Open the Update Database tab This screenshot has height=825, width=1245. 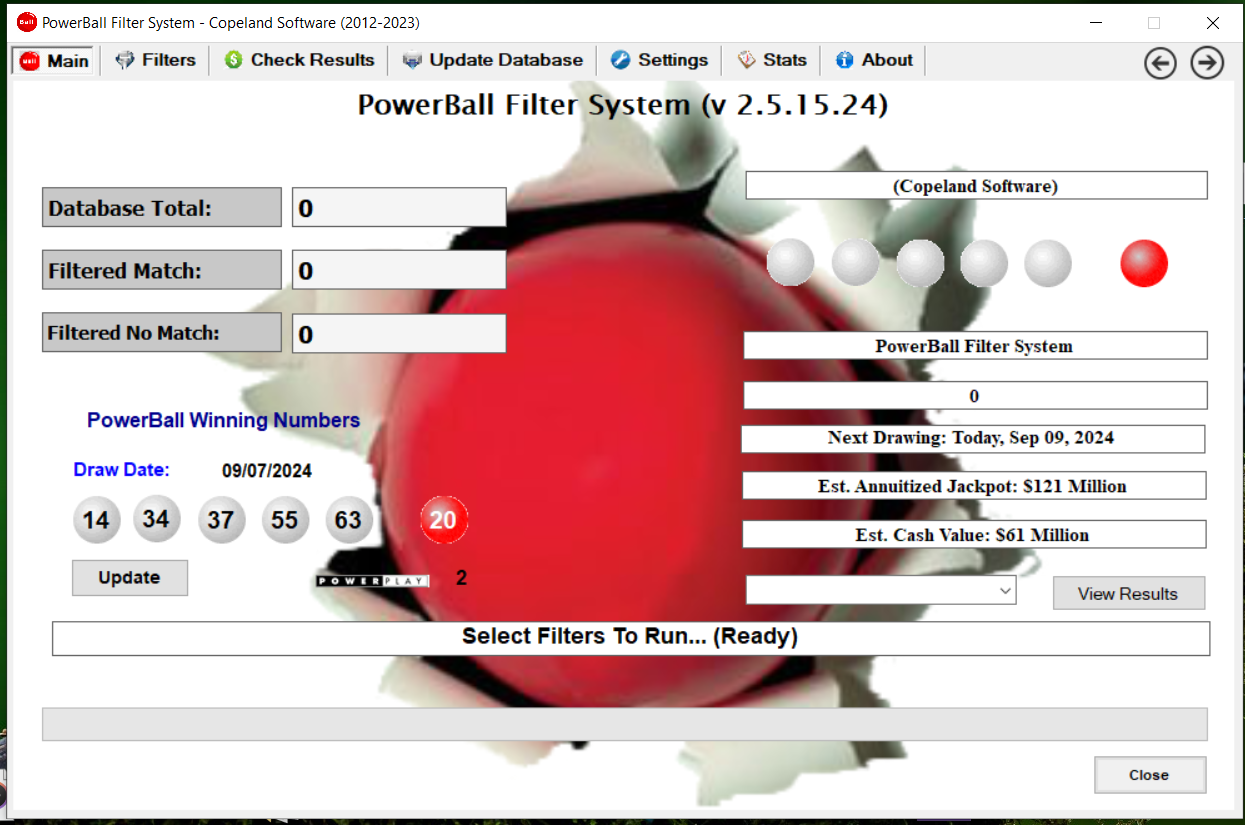click(x=493, y=60)
